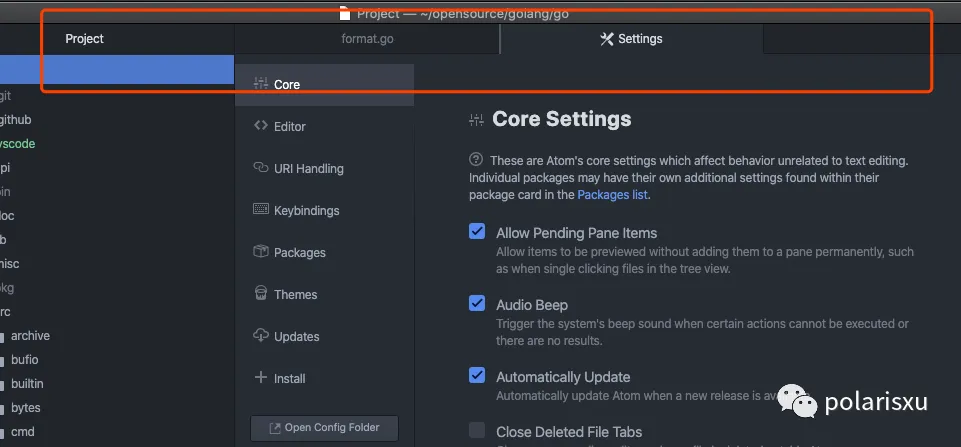Click the Open Config Folder button
Screen dimensions: 961x447
coord(324,428)
